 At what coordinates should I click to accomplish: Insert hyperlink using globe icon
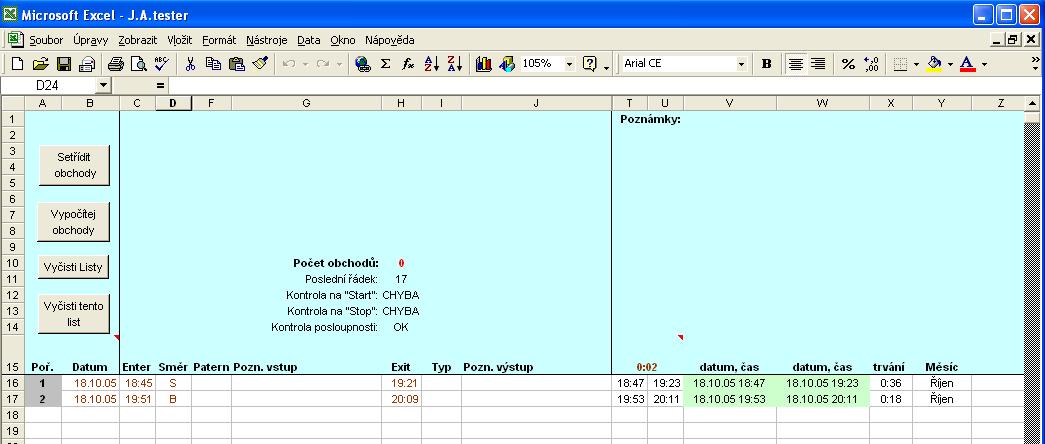tap(363, 64)
